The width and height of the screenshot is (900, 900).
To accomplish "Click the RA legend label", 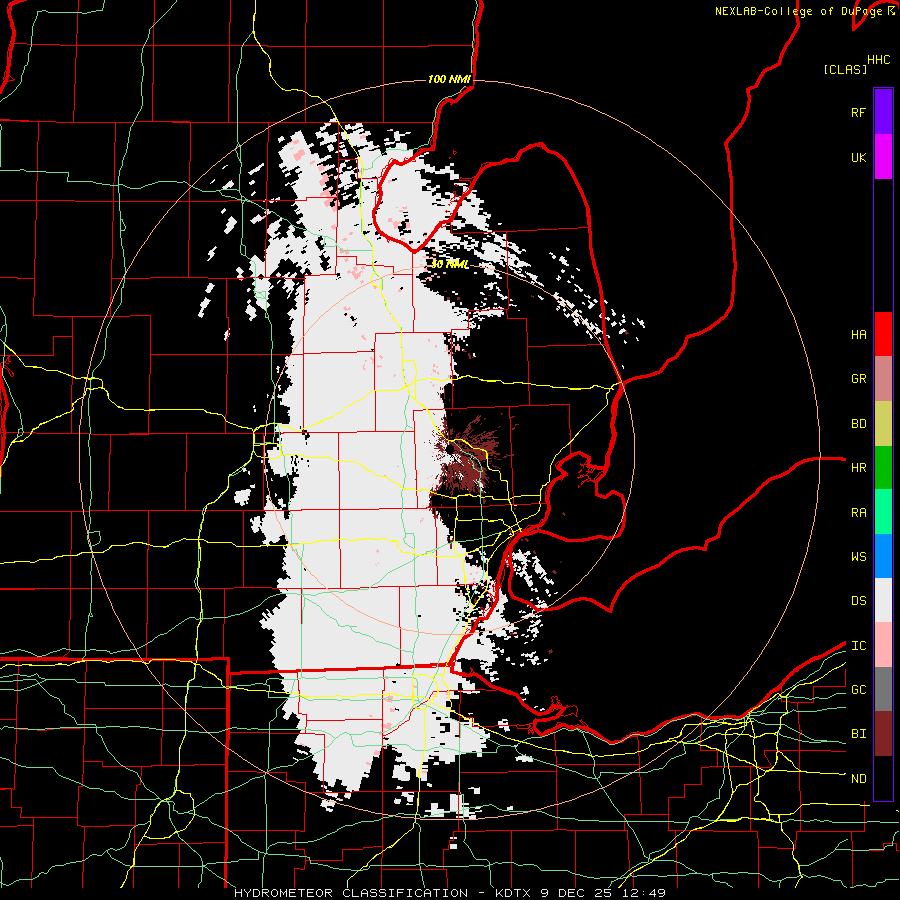I will (858, 513).
